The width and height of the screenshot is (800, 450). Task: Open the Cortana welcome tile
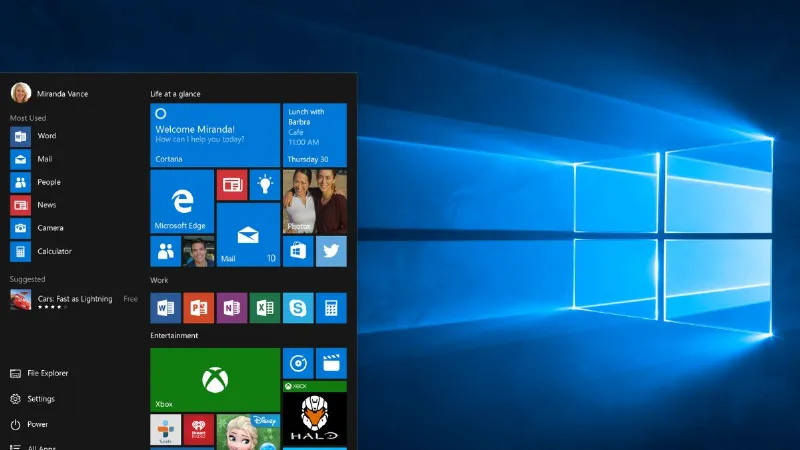[x=215, y=135]
